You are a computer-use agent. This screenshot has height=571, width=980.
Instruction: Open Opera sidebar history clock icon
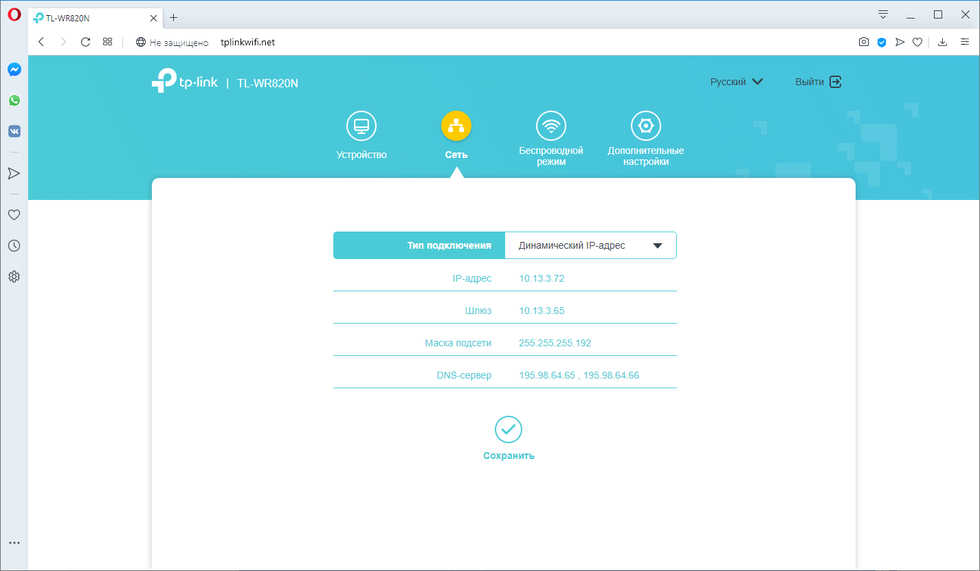[x=14, y=245]
